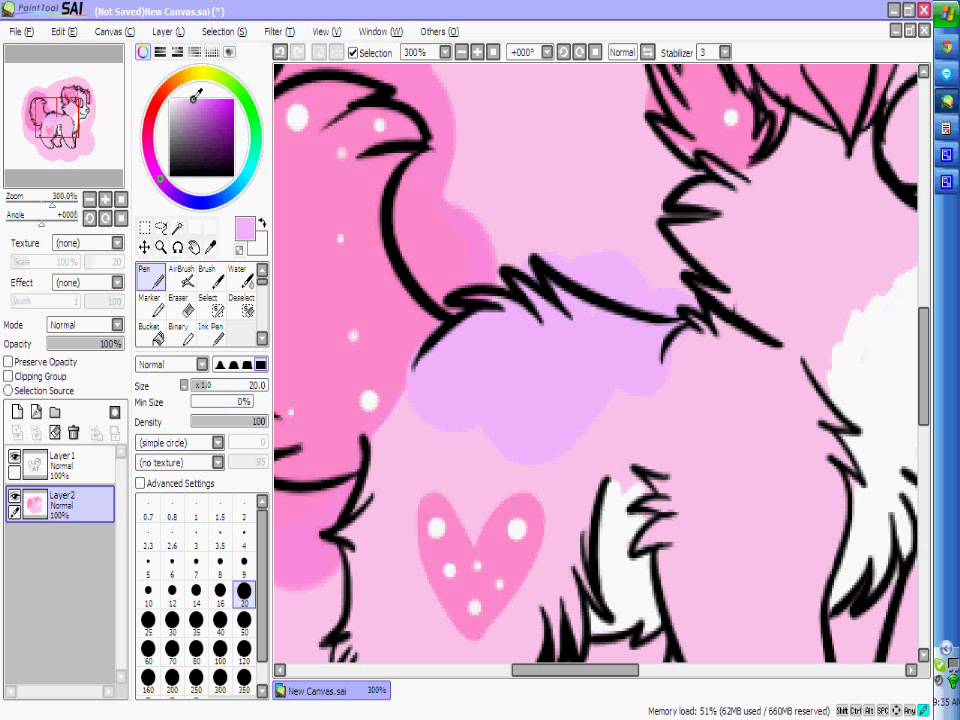Select brush size 100 preset
This screenshot has height=720, width=960.
tap(220, 652)
